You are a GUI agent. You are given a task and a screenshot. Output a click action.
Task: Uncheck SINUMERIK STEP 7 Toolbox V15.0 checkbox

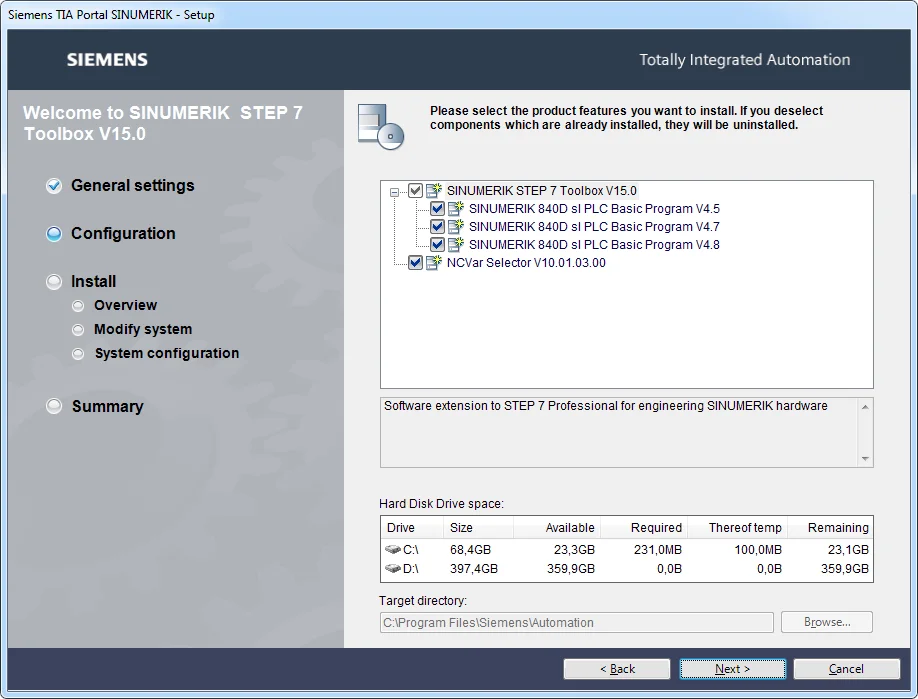coord(416,191)
